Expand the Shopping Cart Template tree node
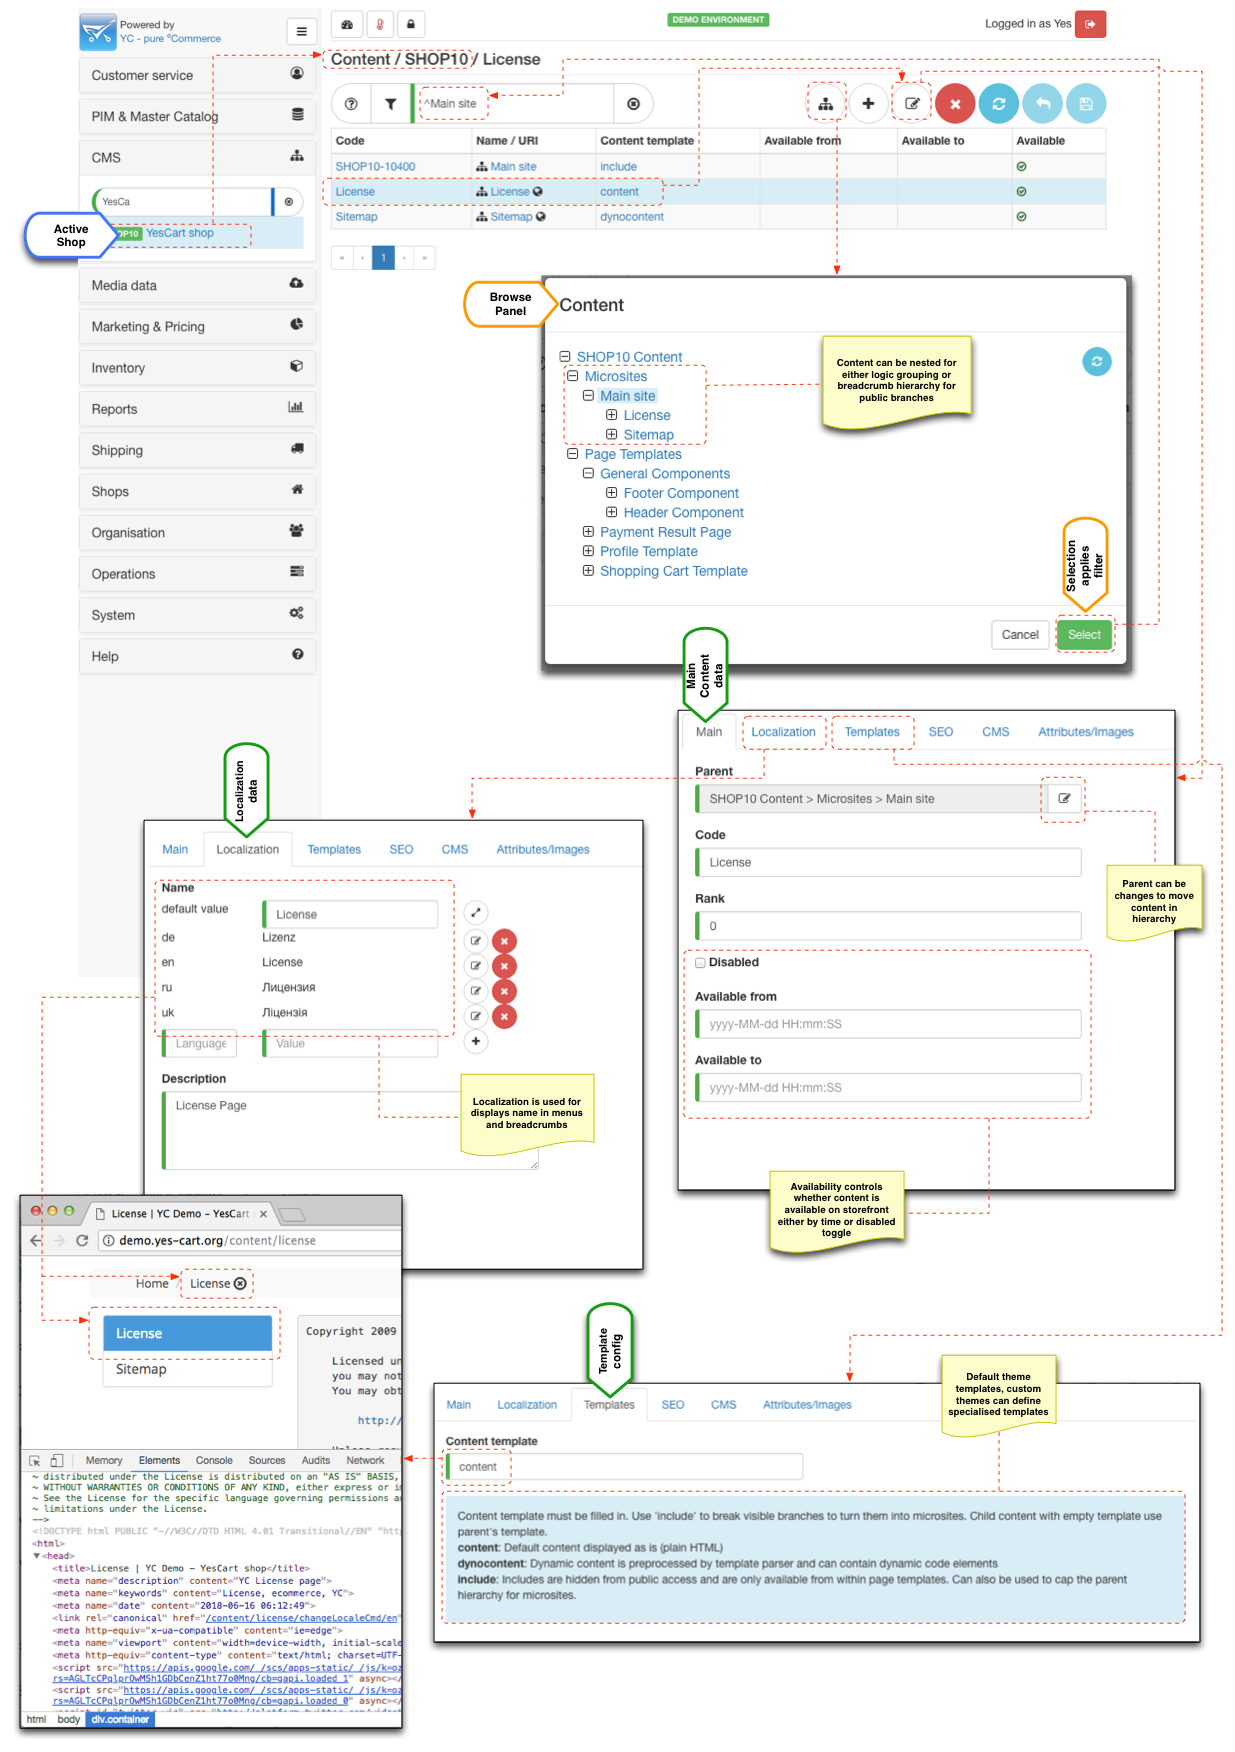 (x=589, y=571)
